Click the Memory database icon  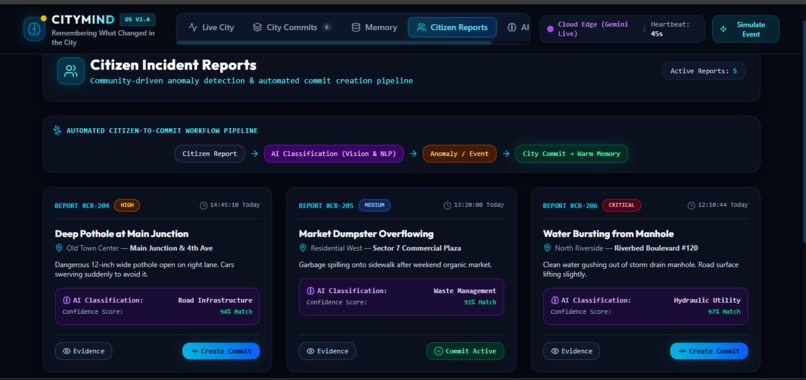tap(356, 27)
